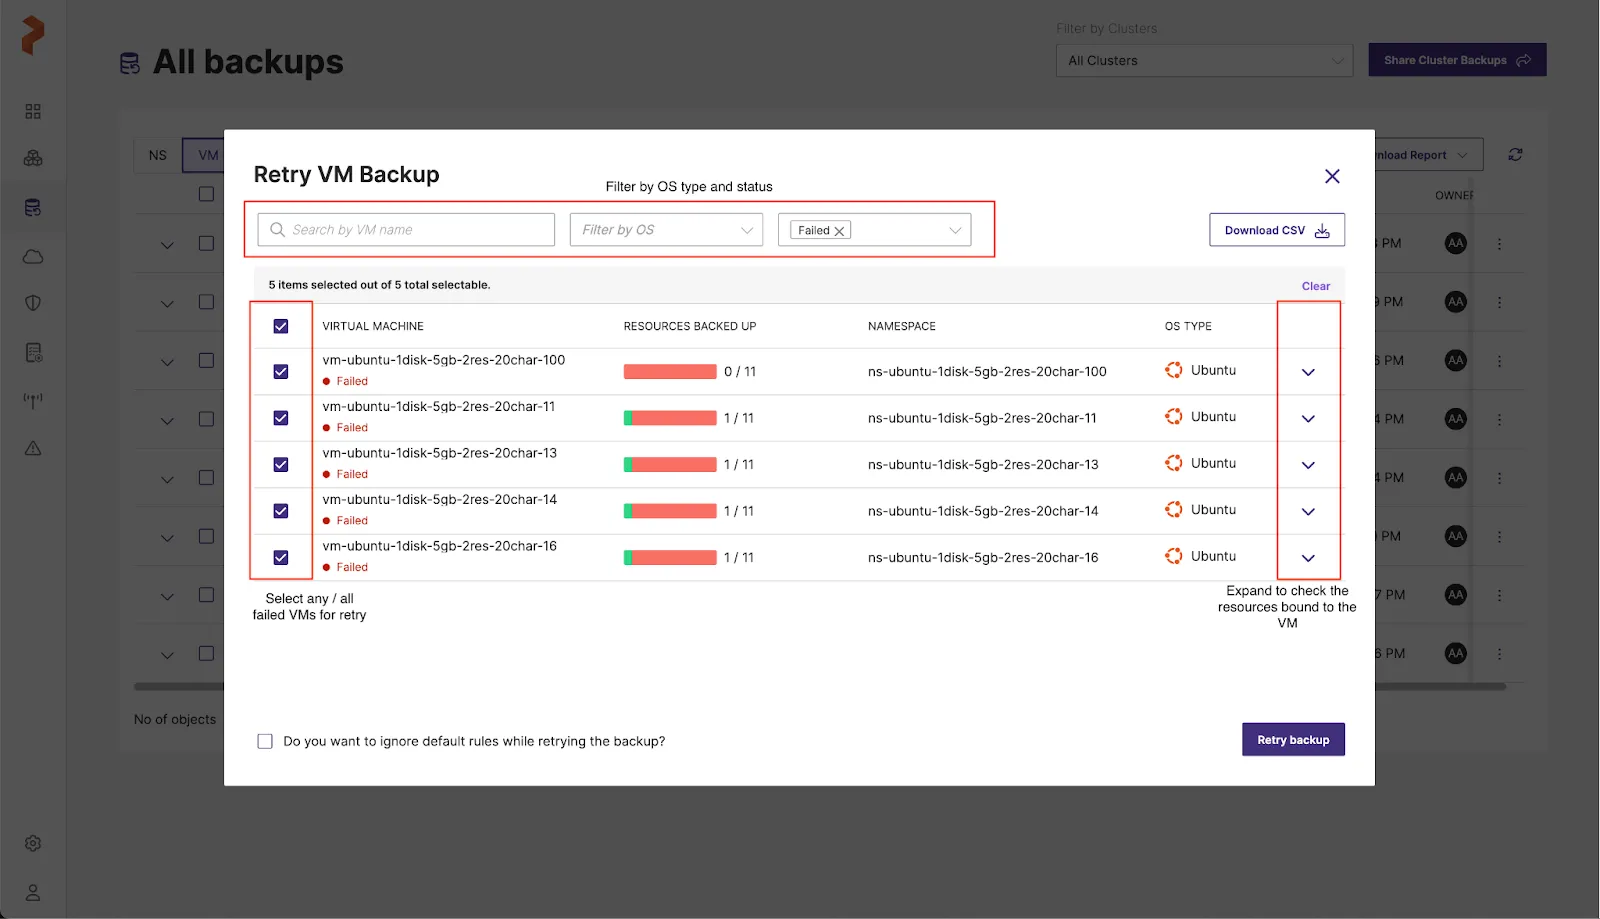Expand the vm-ubuntu-1disk-5gb-2res-20char-16 row details

[1308, 558]
